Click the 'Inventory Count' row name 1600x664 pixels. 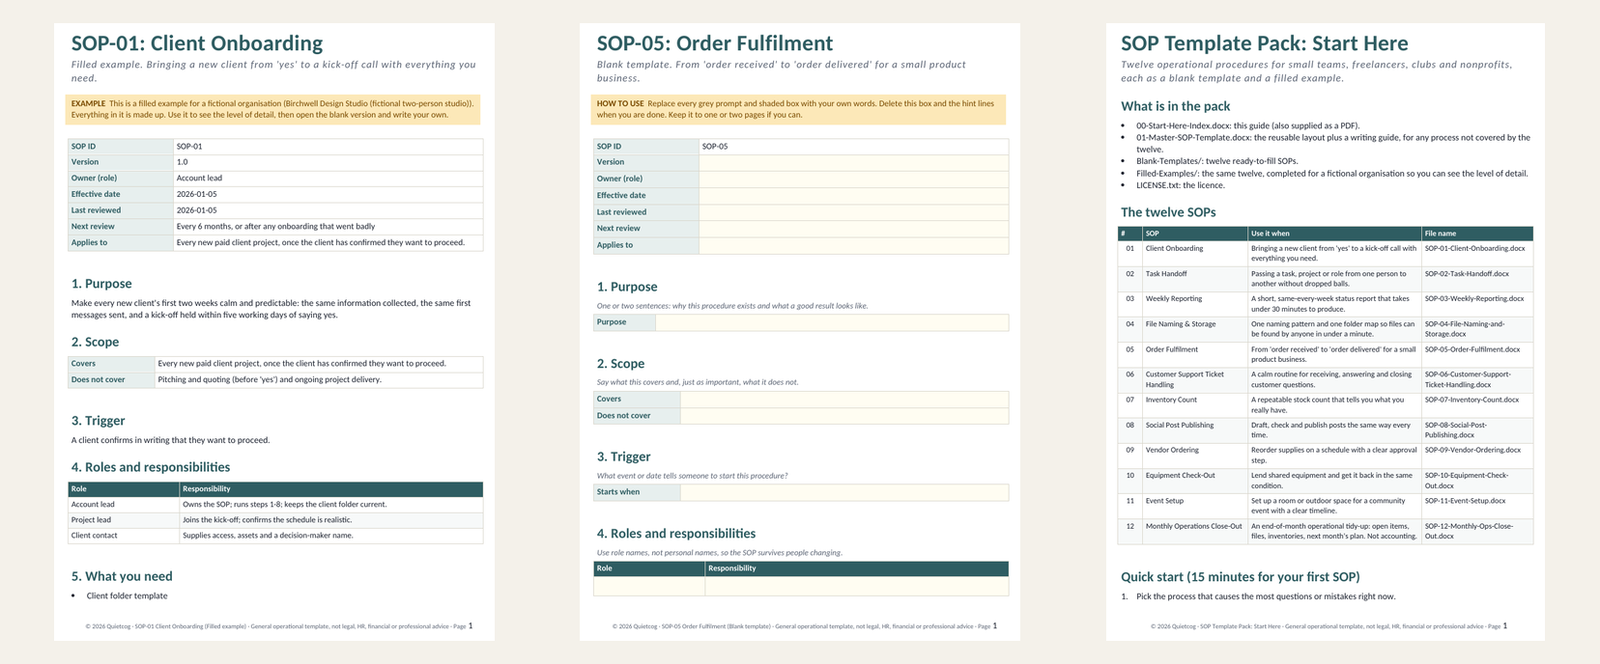(x=1171, y=400)
